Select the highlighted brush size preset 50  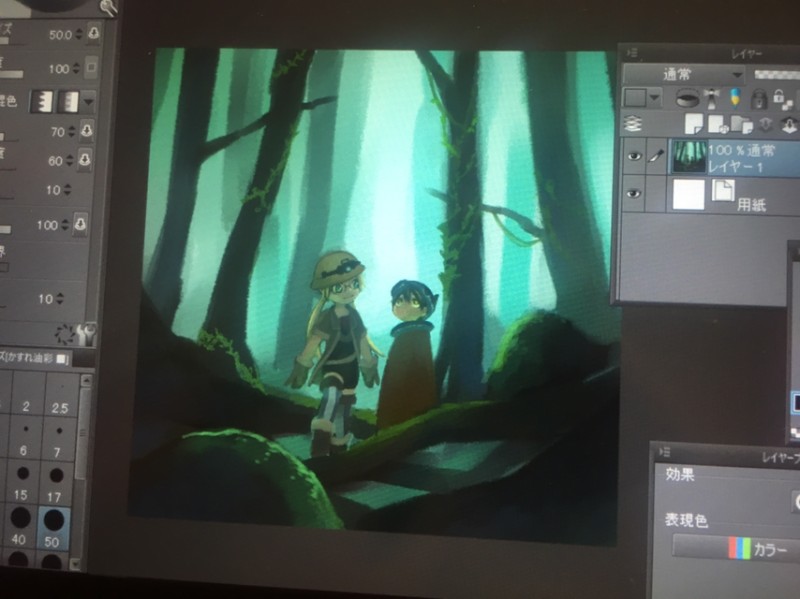[x=53, y=528]
